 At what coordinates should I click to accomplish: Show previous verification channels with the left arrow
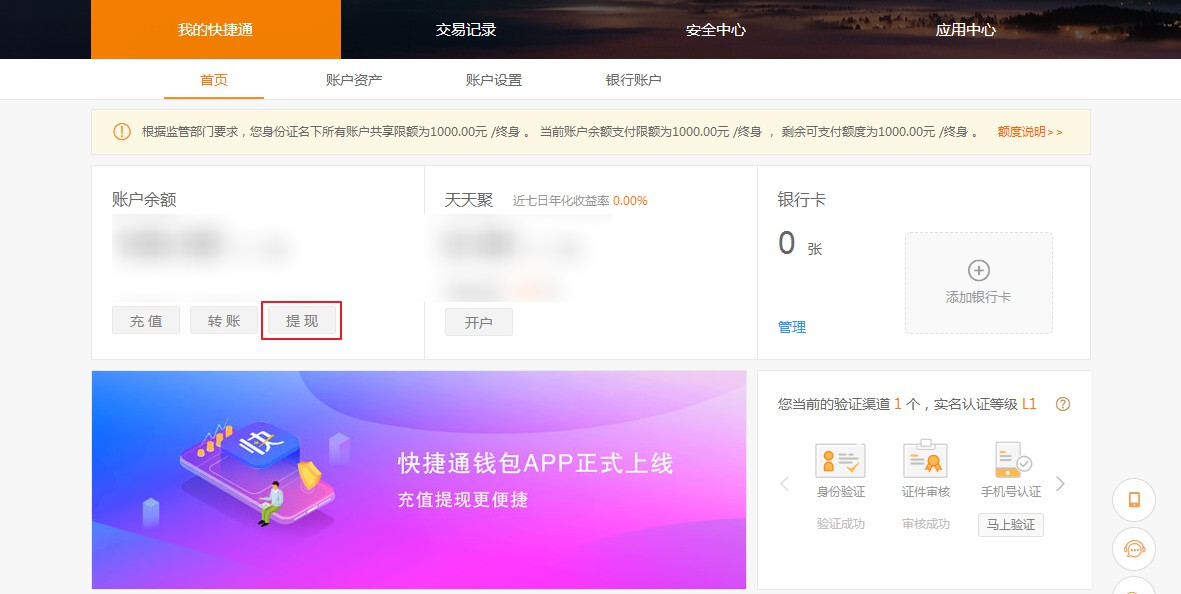pos(784,483)
